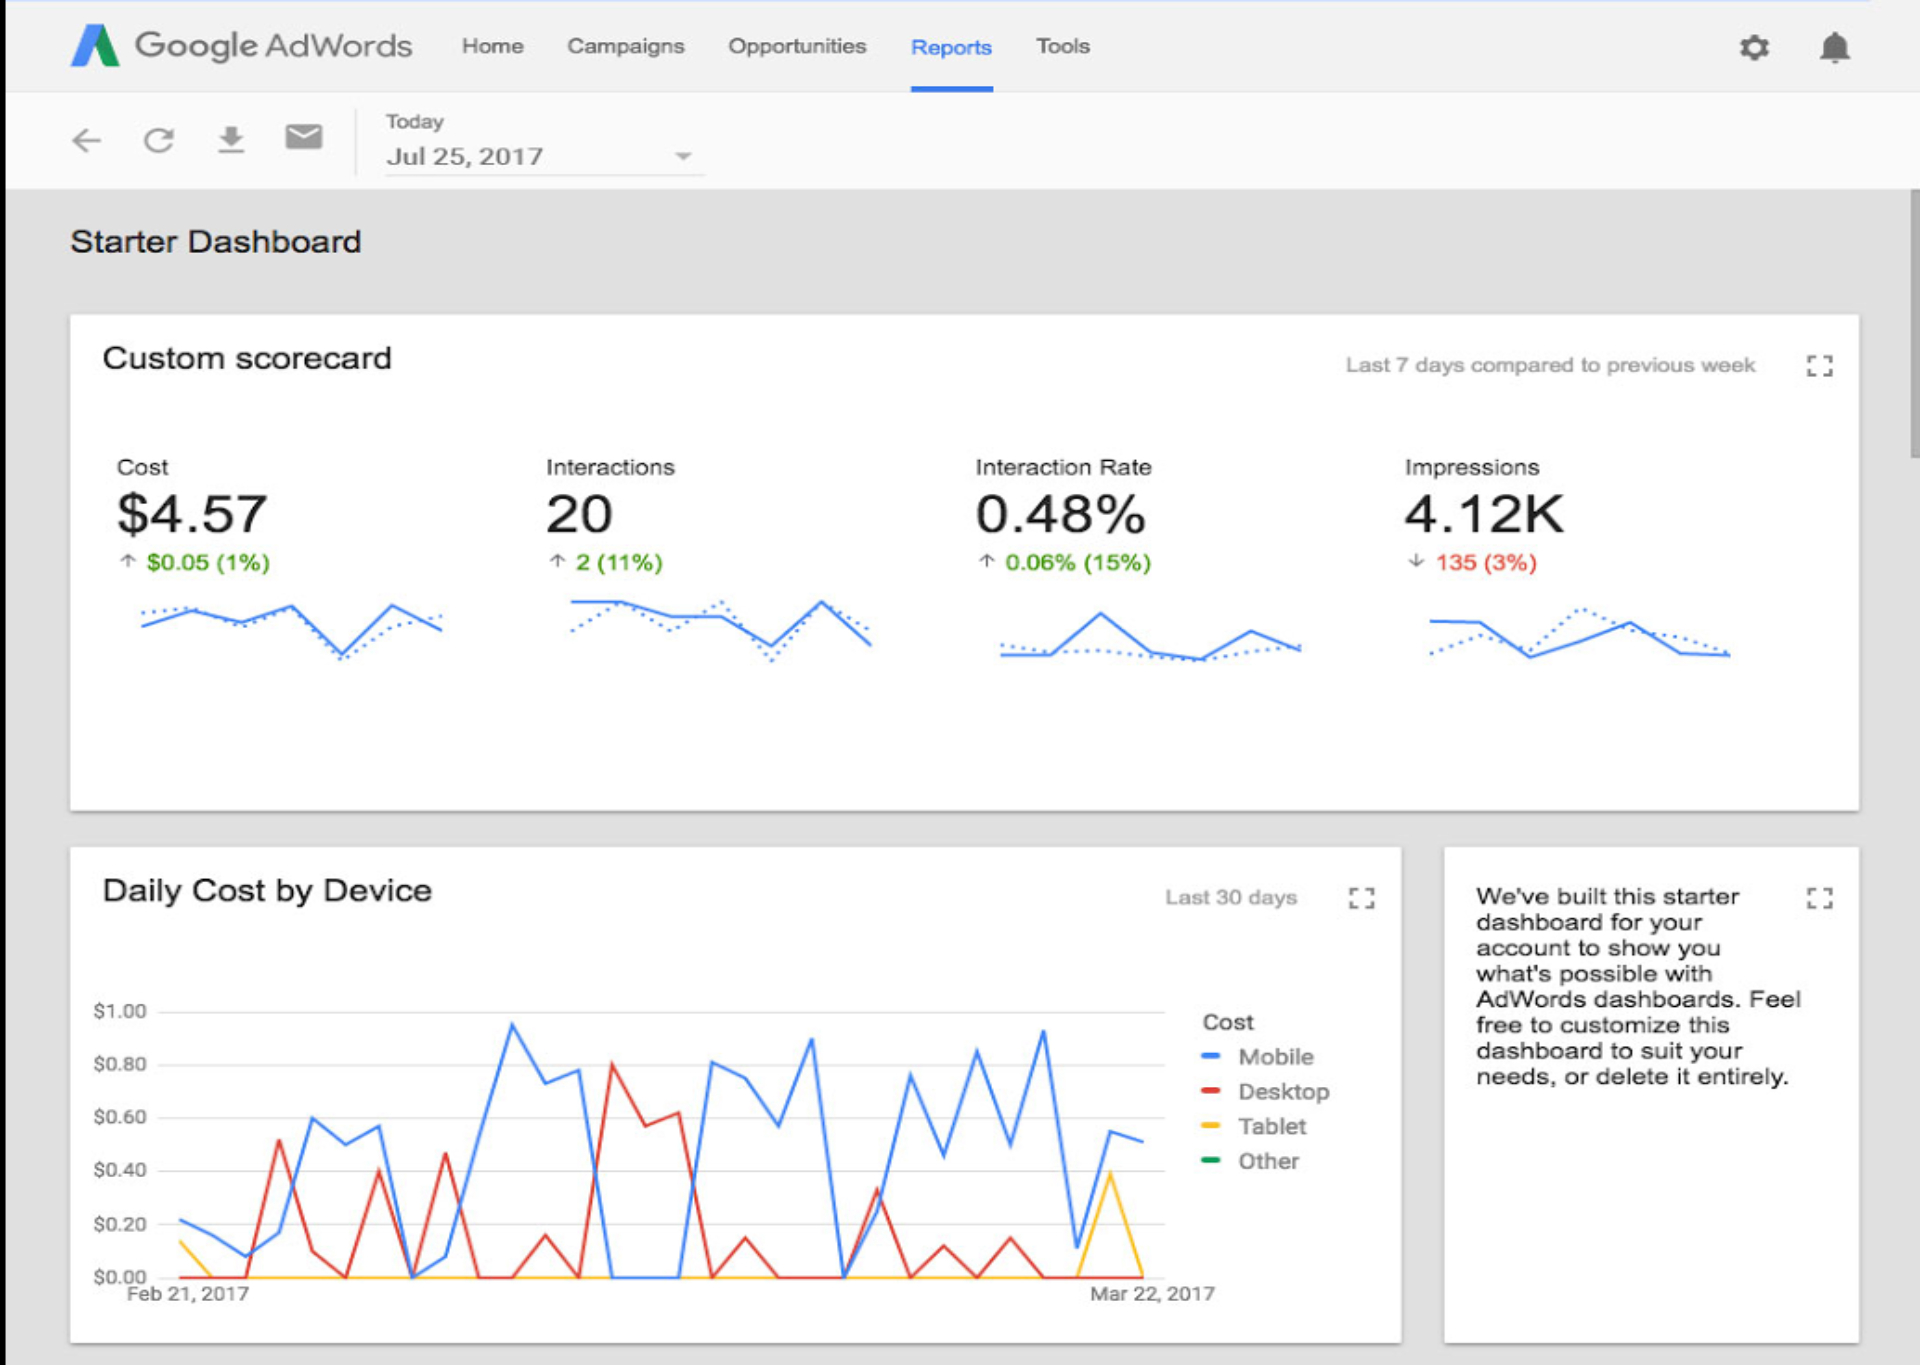This screenshot has width=1920, height=1365.
Task: Open the date range dropdown arrow
Action: pyautogui.click(x=683, y=156)
